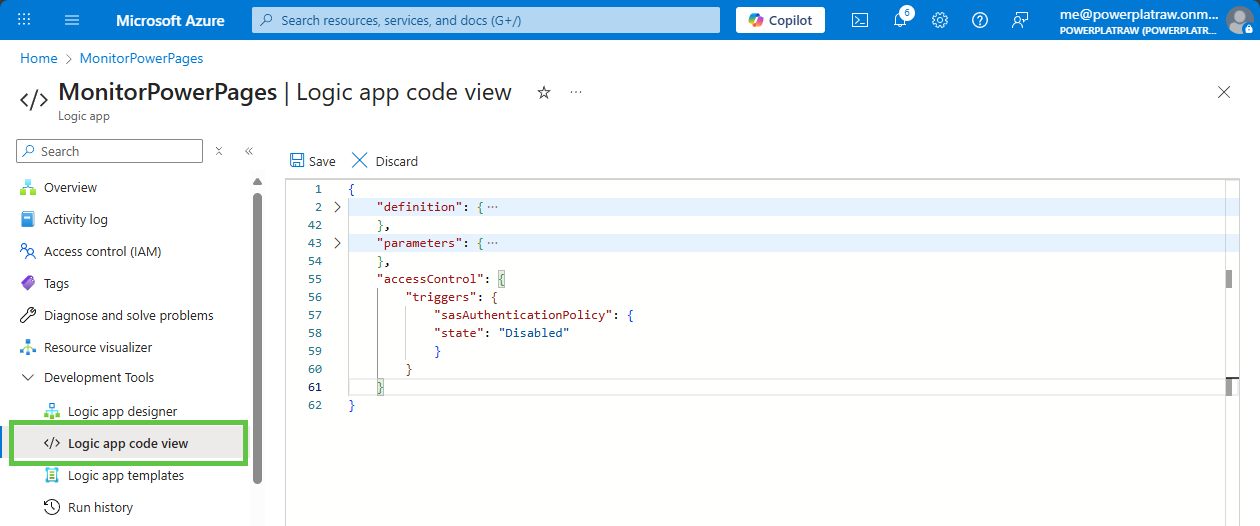Open the more options ellipsis by title

point(576,92)
